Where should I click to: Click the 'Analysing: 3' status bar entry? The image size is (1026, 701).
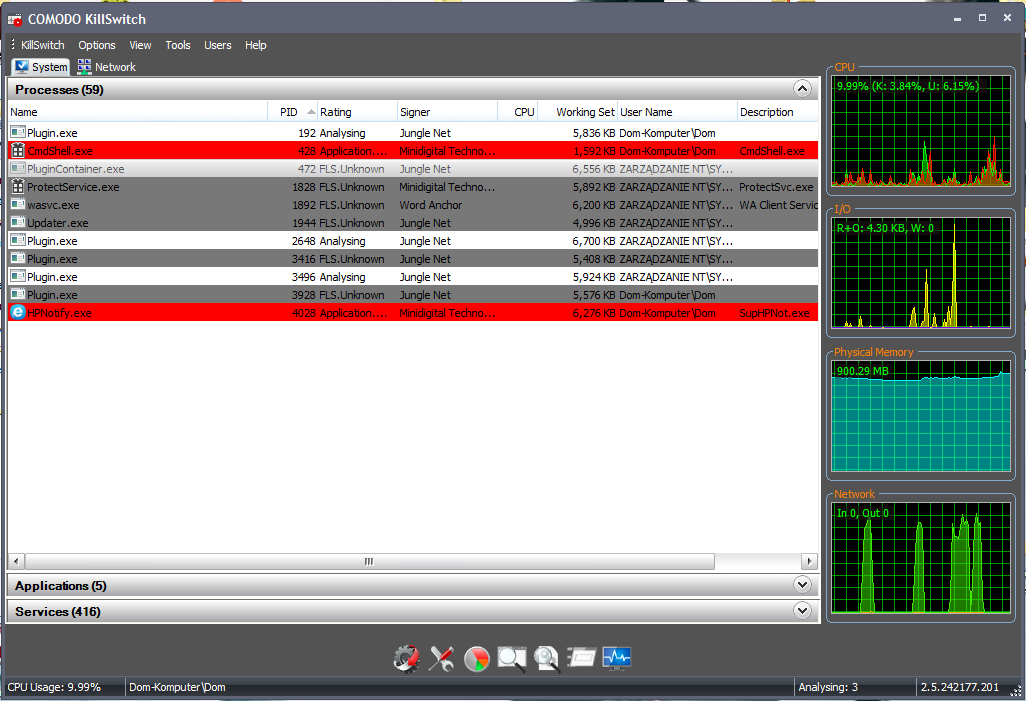tap(828, 687)
